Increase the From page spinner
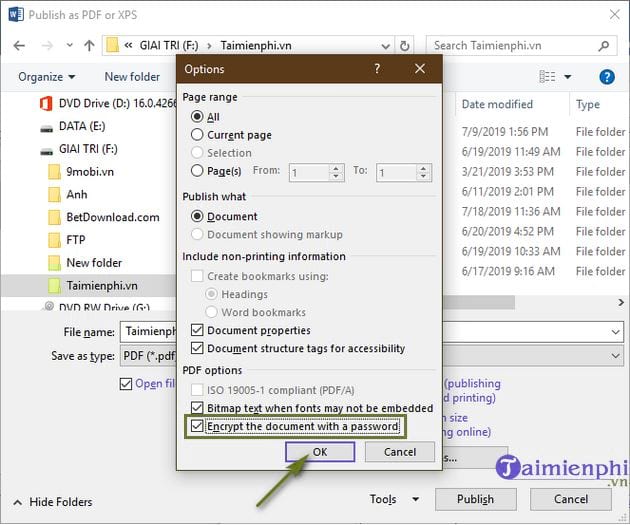This screenshot has height=525, width=630. click(336, 168)
